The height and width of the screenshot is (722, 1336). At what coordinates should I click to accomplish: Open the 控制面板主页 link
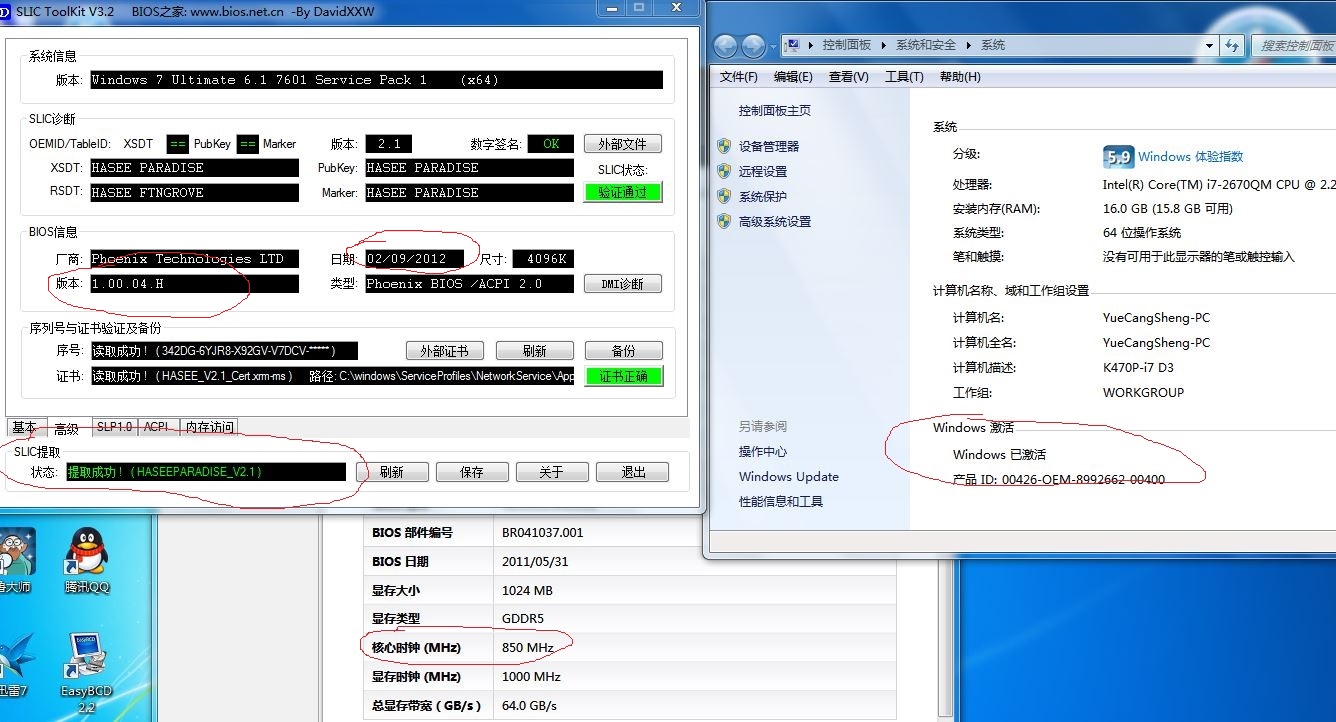[x=775, y=111]
